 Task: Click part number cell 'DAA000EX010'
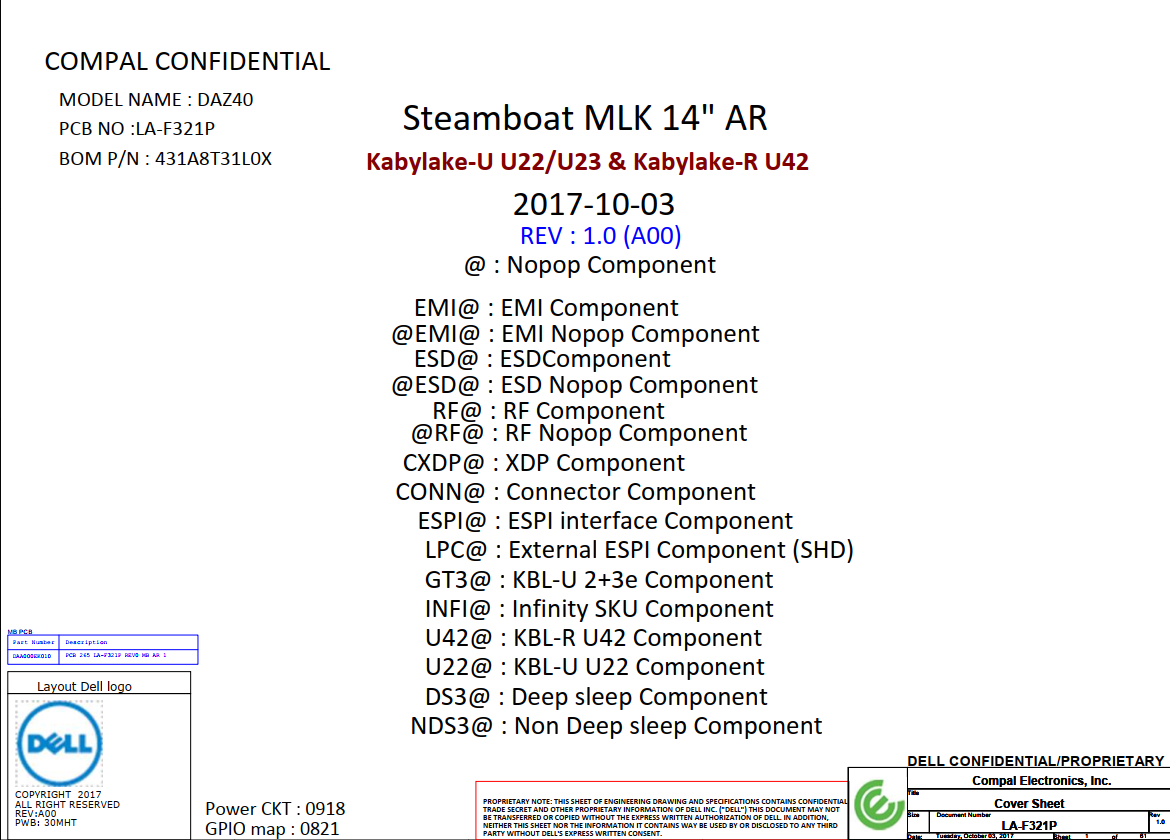click(32, 656)
